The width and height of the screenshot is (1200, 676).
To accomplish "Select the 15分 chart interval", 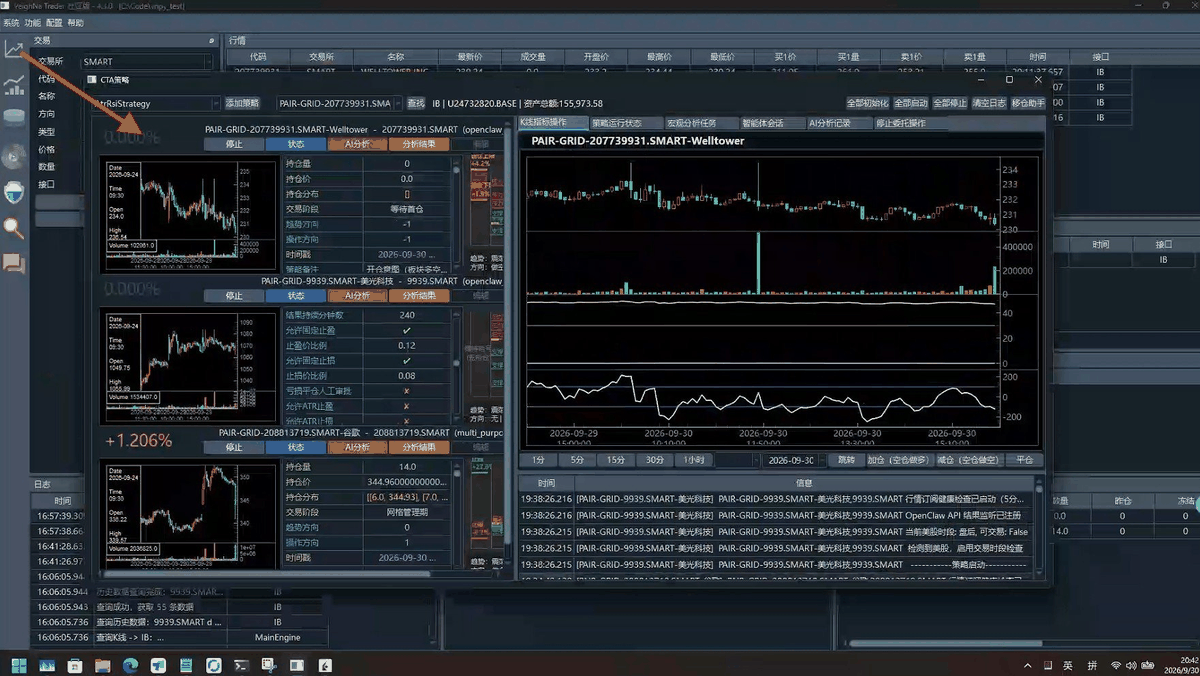I will click(x=615, y=460).
